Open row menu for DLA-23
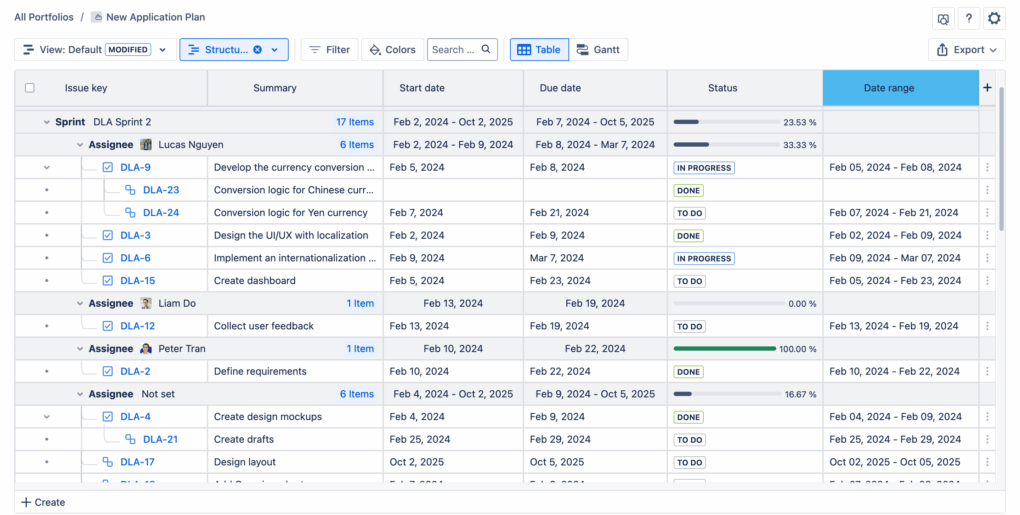Image resolution: width=1020 pixels, height=515 pixels. pos(987,190)
